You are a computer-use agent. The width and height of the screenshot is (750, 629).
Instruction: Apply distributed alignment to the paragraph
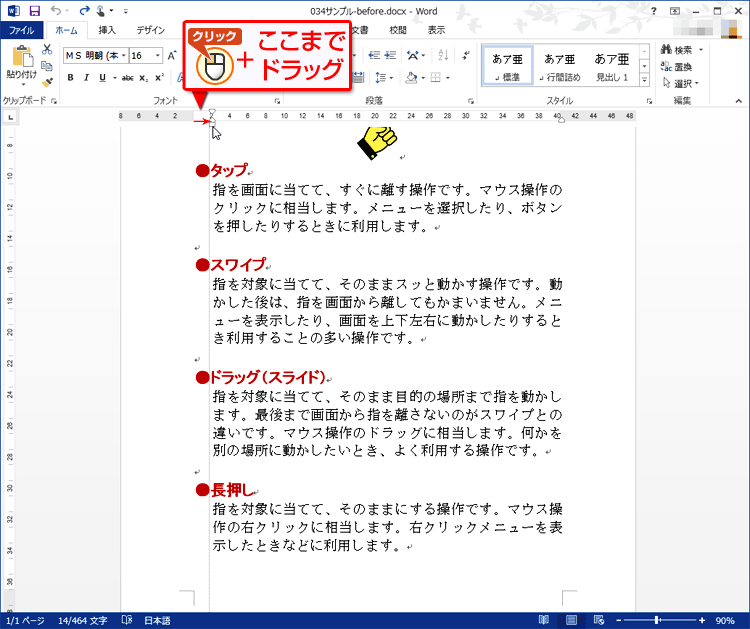click(x=359, y=77)
